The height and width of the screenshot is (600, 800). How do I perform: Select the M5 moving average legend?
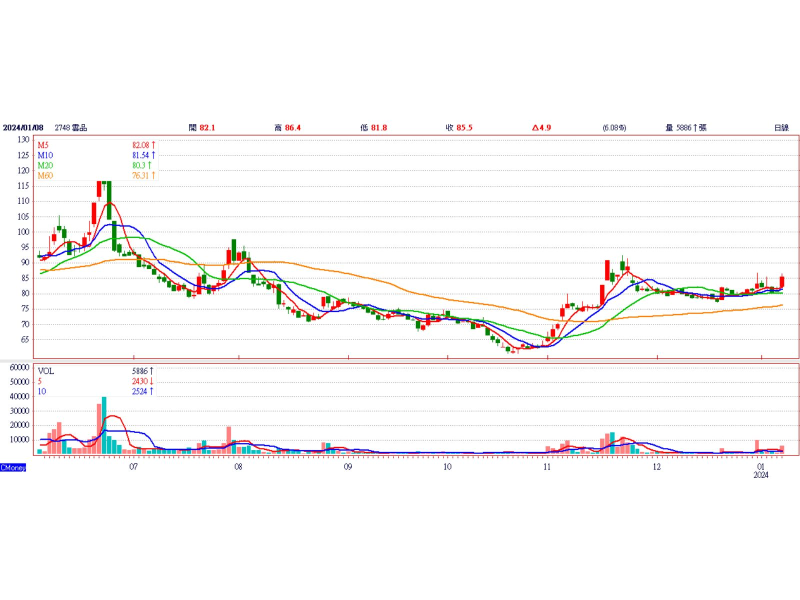pyautogui.click(x=44, y=146)
